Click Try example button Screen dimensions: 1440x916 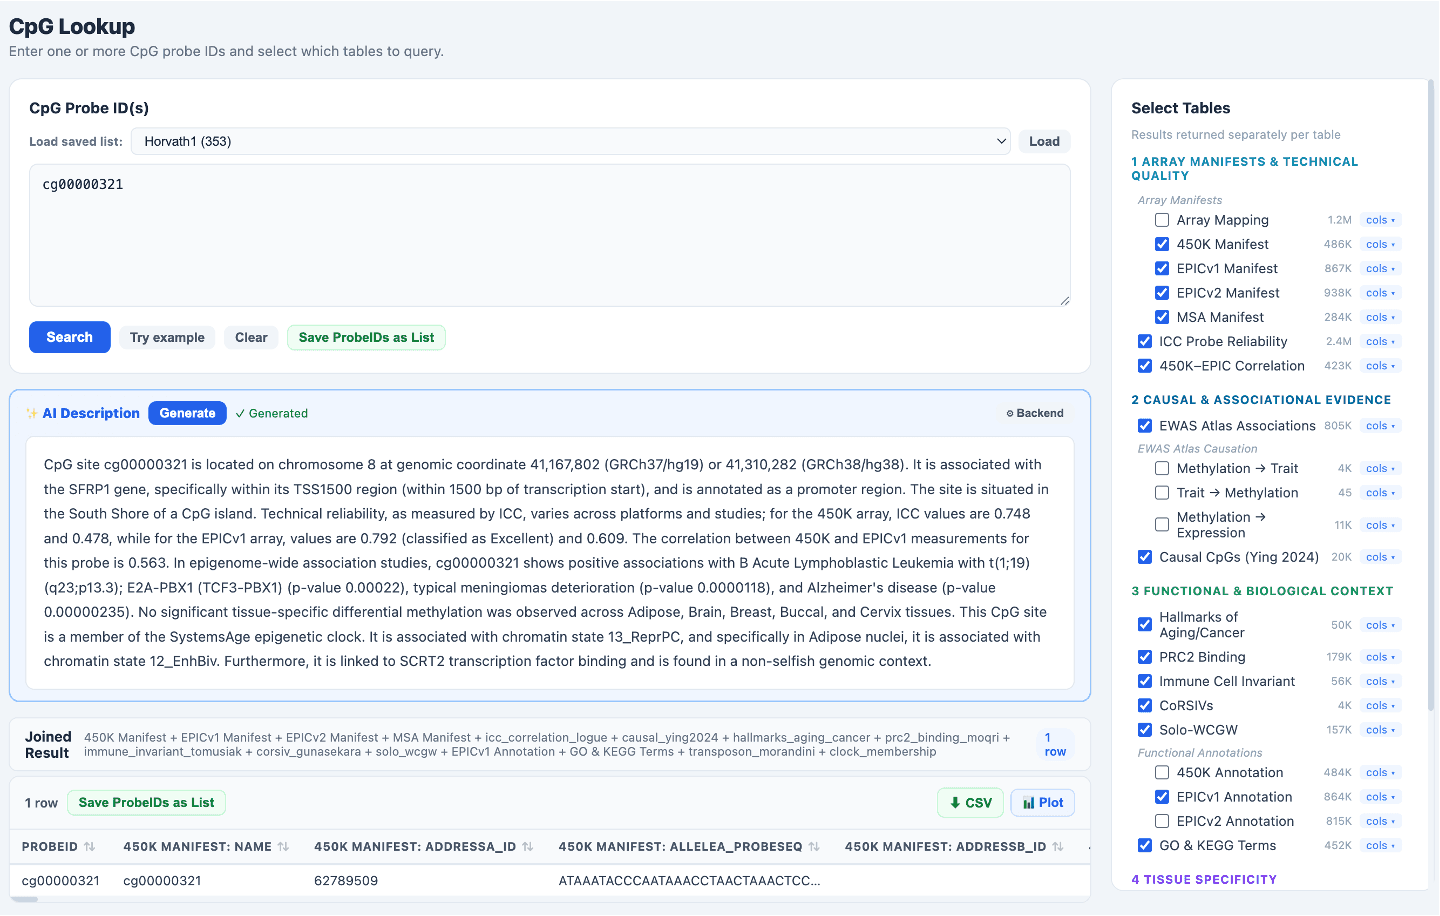tap(167, 338)
